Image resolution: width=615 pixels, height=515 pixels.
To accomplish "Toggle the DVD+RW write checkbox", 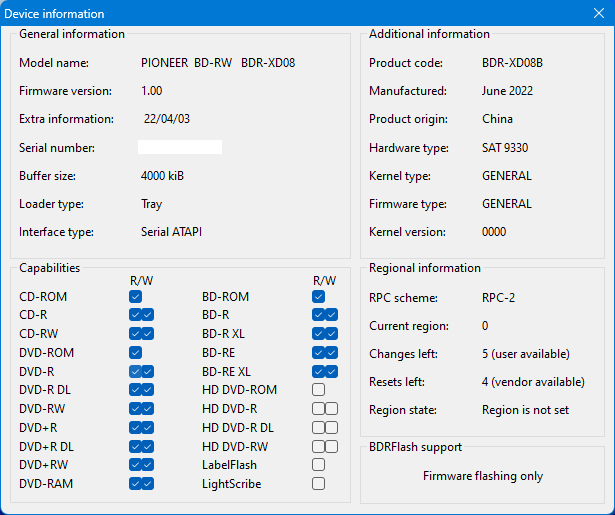I will (x=148, y=465).
